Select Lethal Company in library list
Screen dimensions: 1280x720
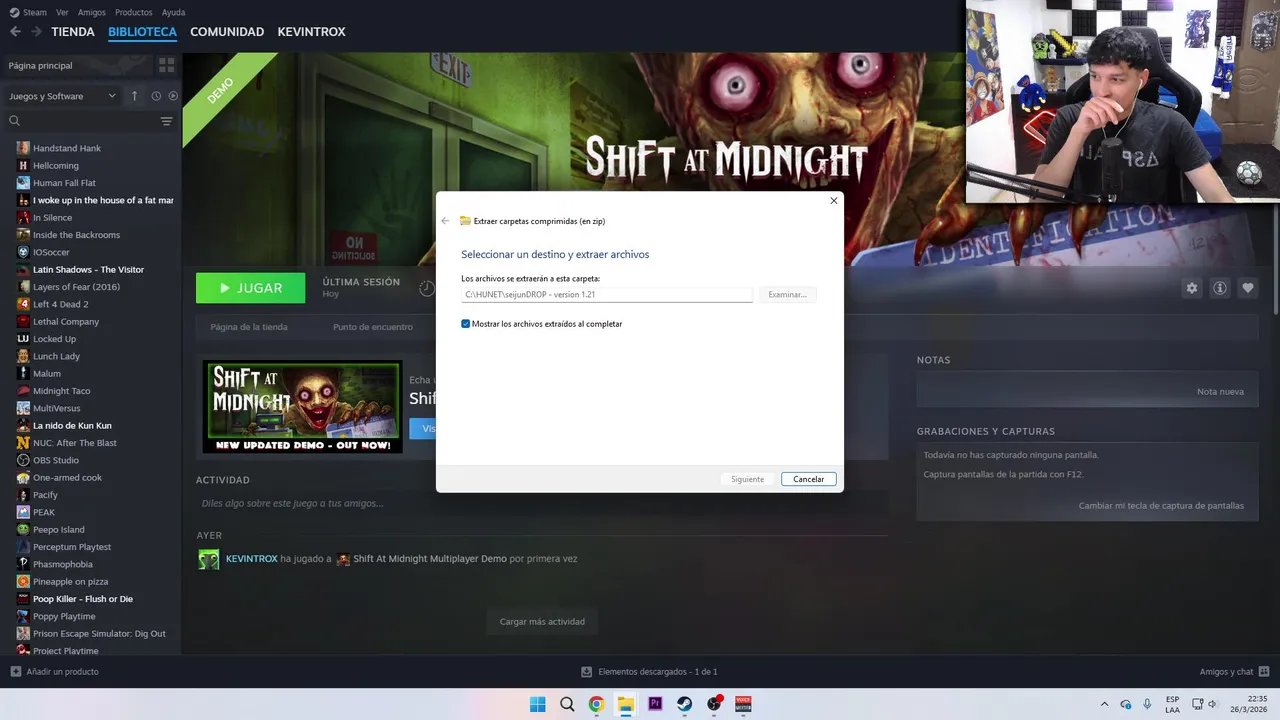[x=66, y=322]
